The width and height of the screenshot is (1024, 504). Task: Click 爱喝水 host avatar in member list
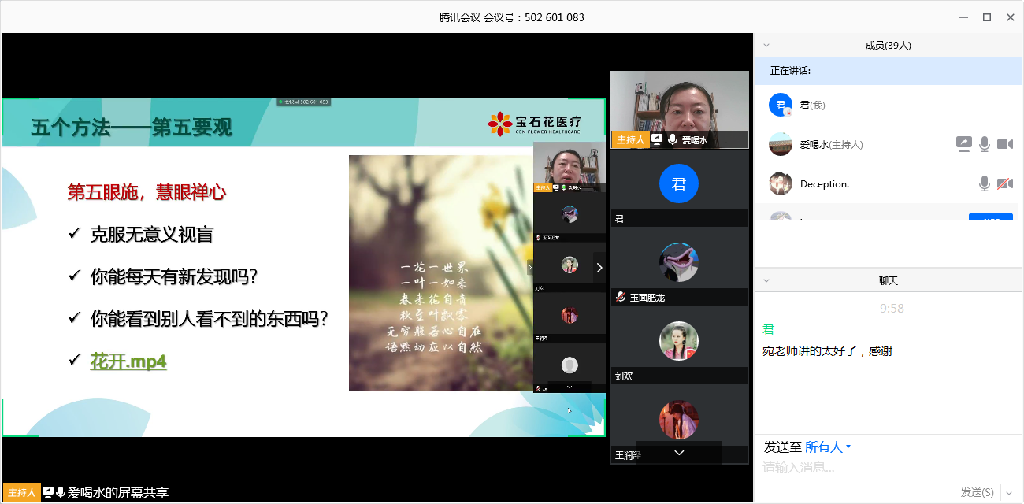[780, 144]
